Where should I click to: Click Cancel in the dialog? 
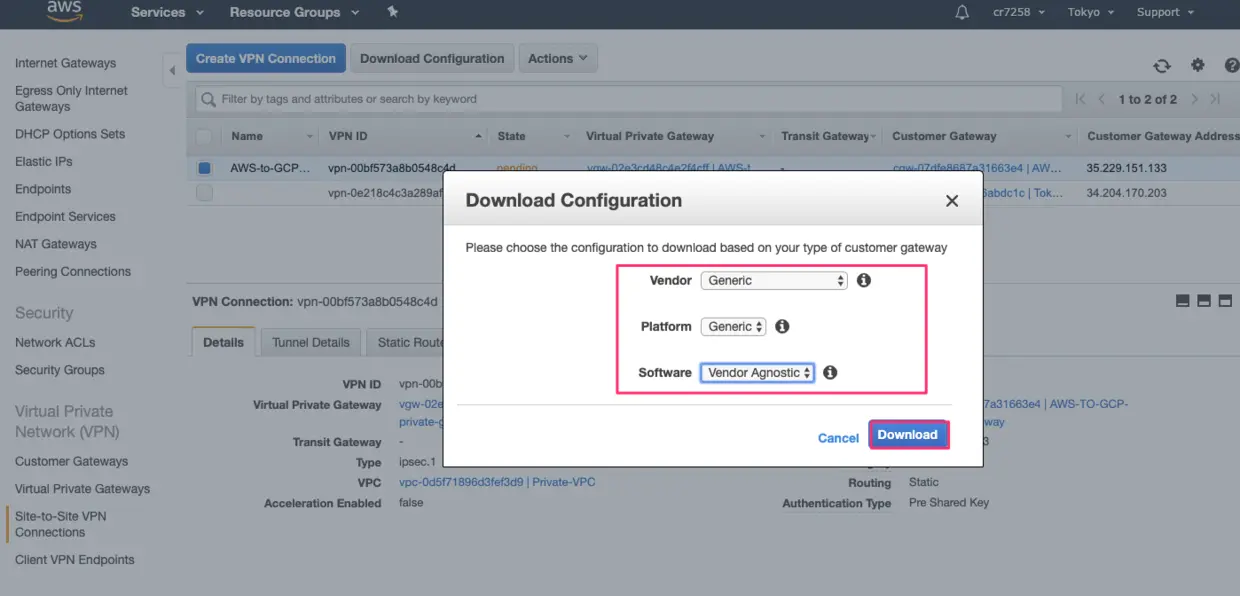pos(838,438)
